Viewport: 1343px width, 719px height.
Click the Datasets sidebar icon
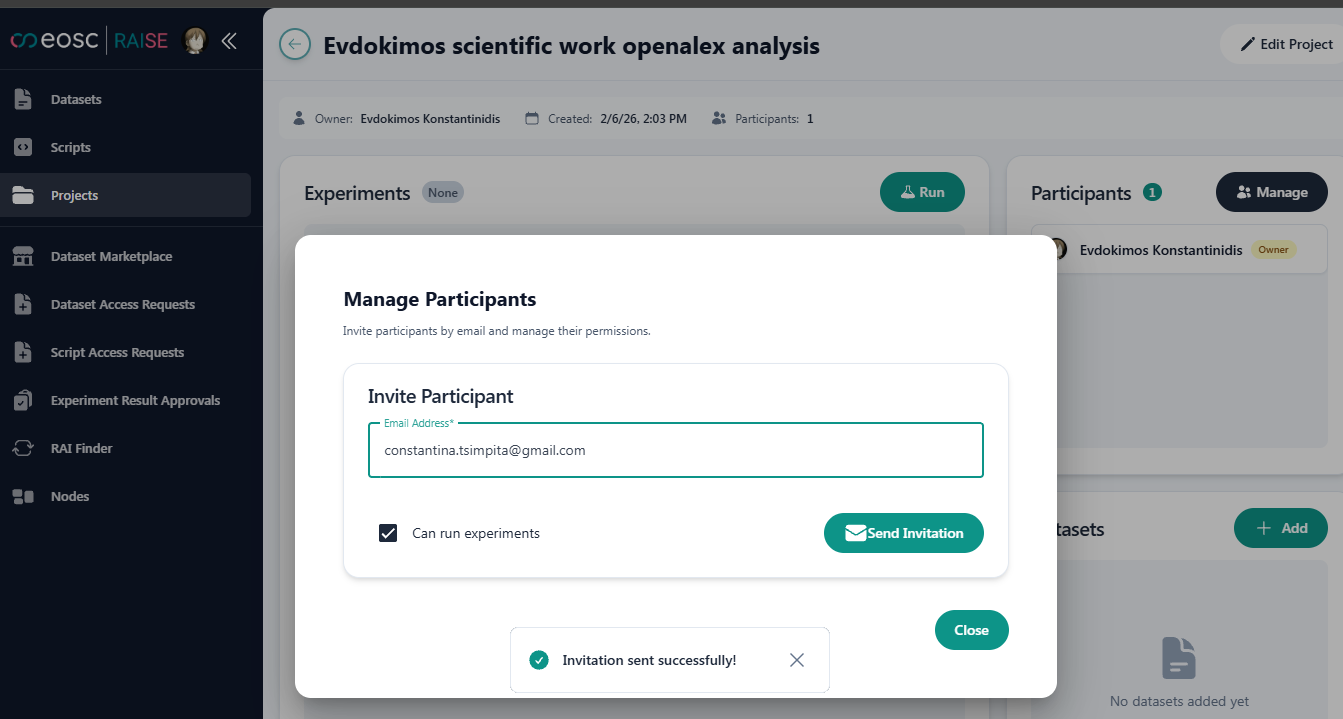pos(23,99)
